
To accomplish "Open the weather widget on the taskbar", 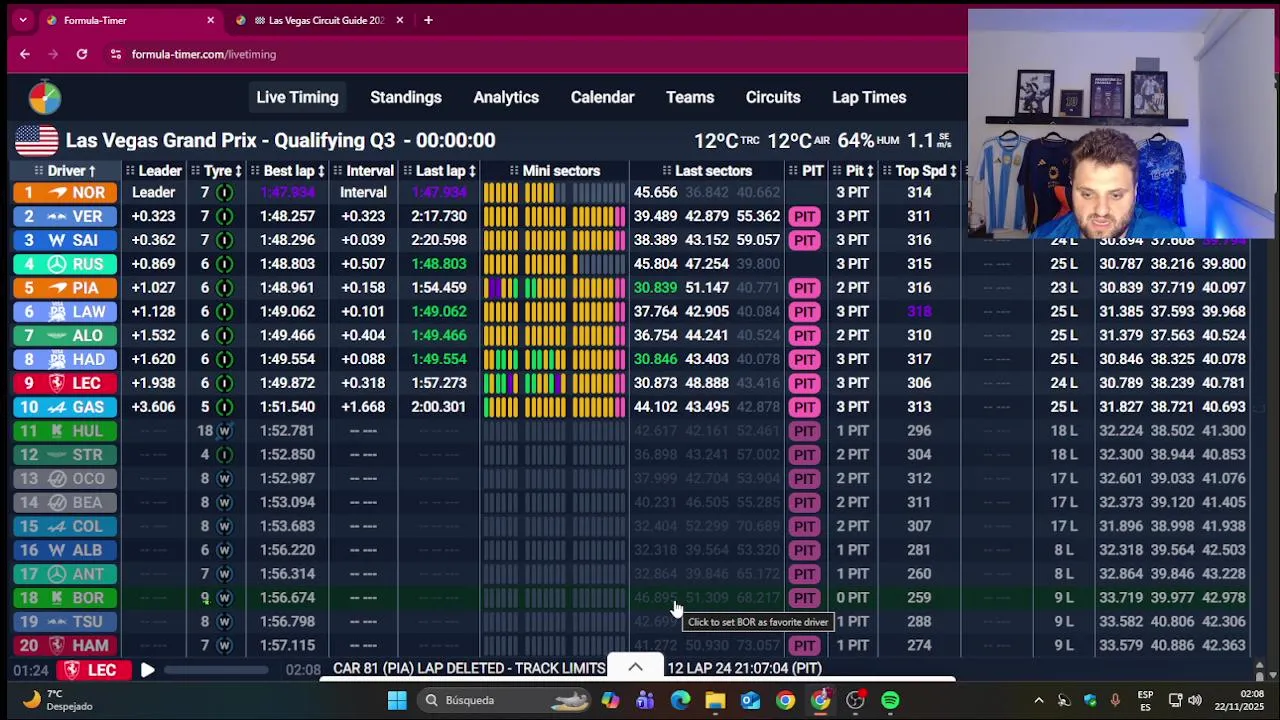I will point(58,700).
